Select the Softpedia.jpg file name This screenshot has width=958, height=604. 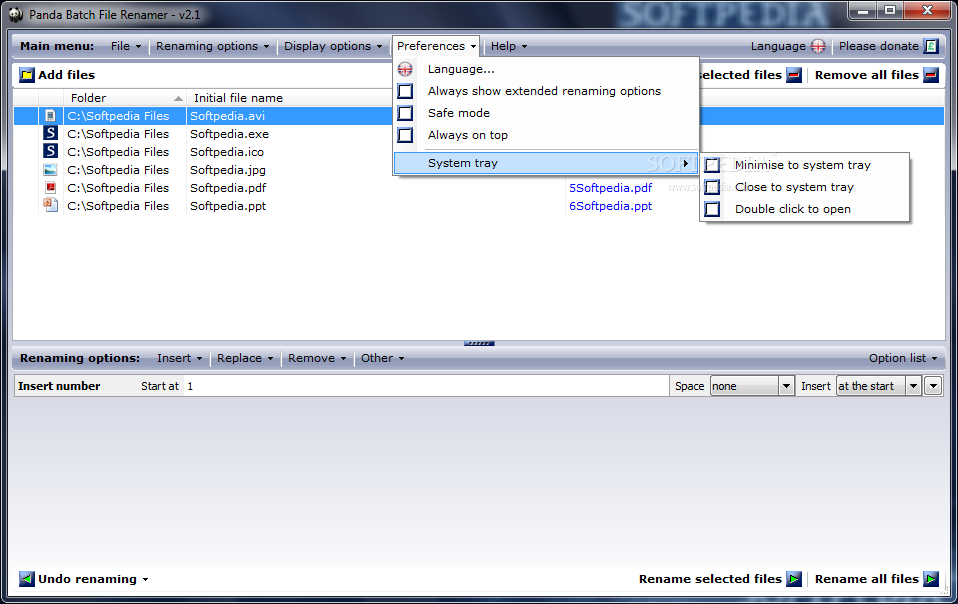tap(227, 170)
